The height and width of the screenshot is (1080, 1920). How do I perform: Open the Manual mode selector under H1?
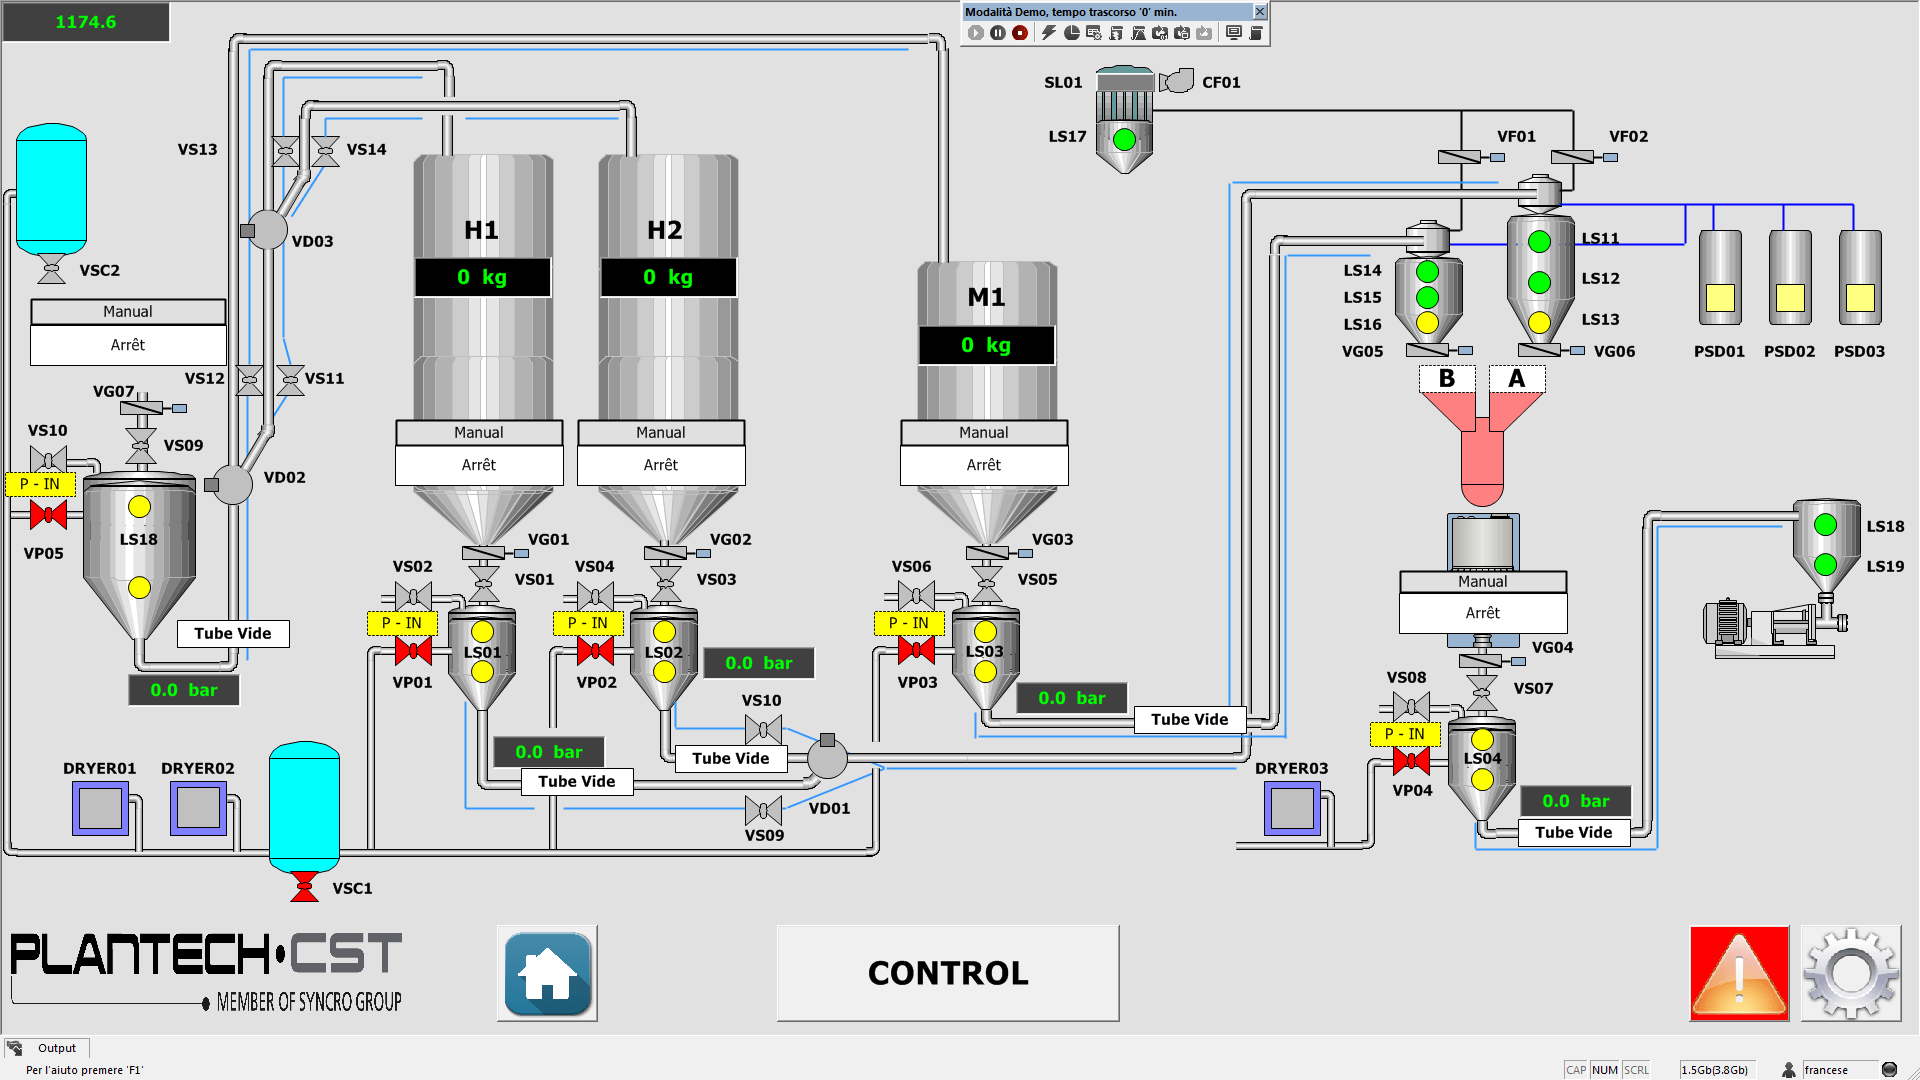[x=479, y=433]
